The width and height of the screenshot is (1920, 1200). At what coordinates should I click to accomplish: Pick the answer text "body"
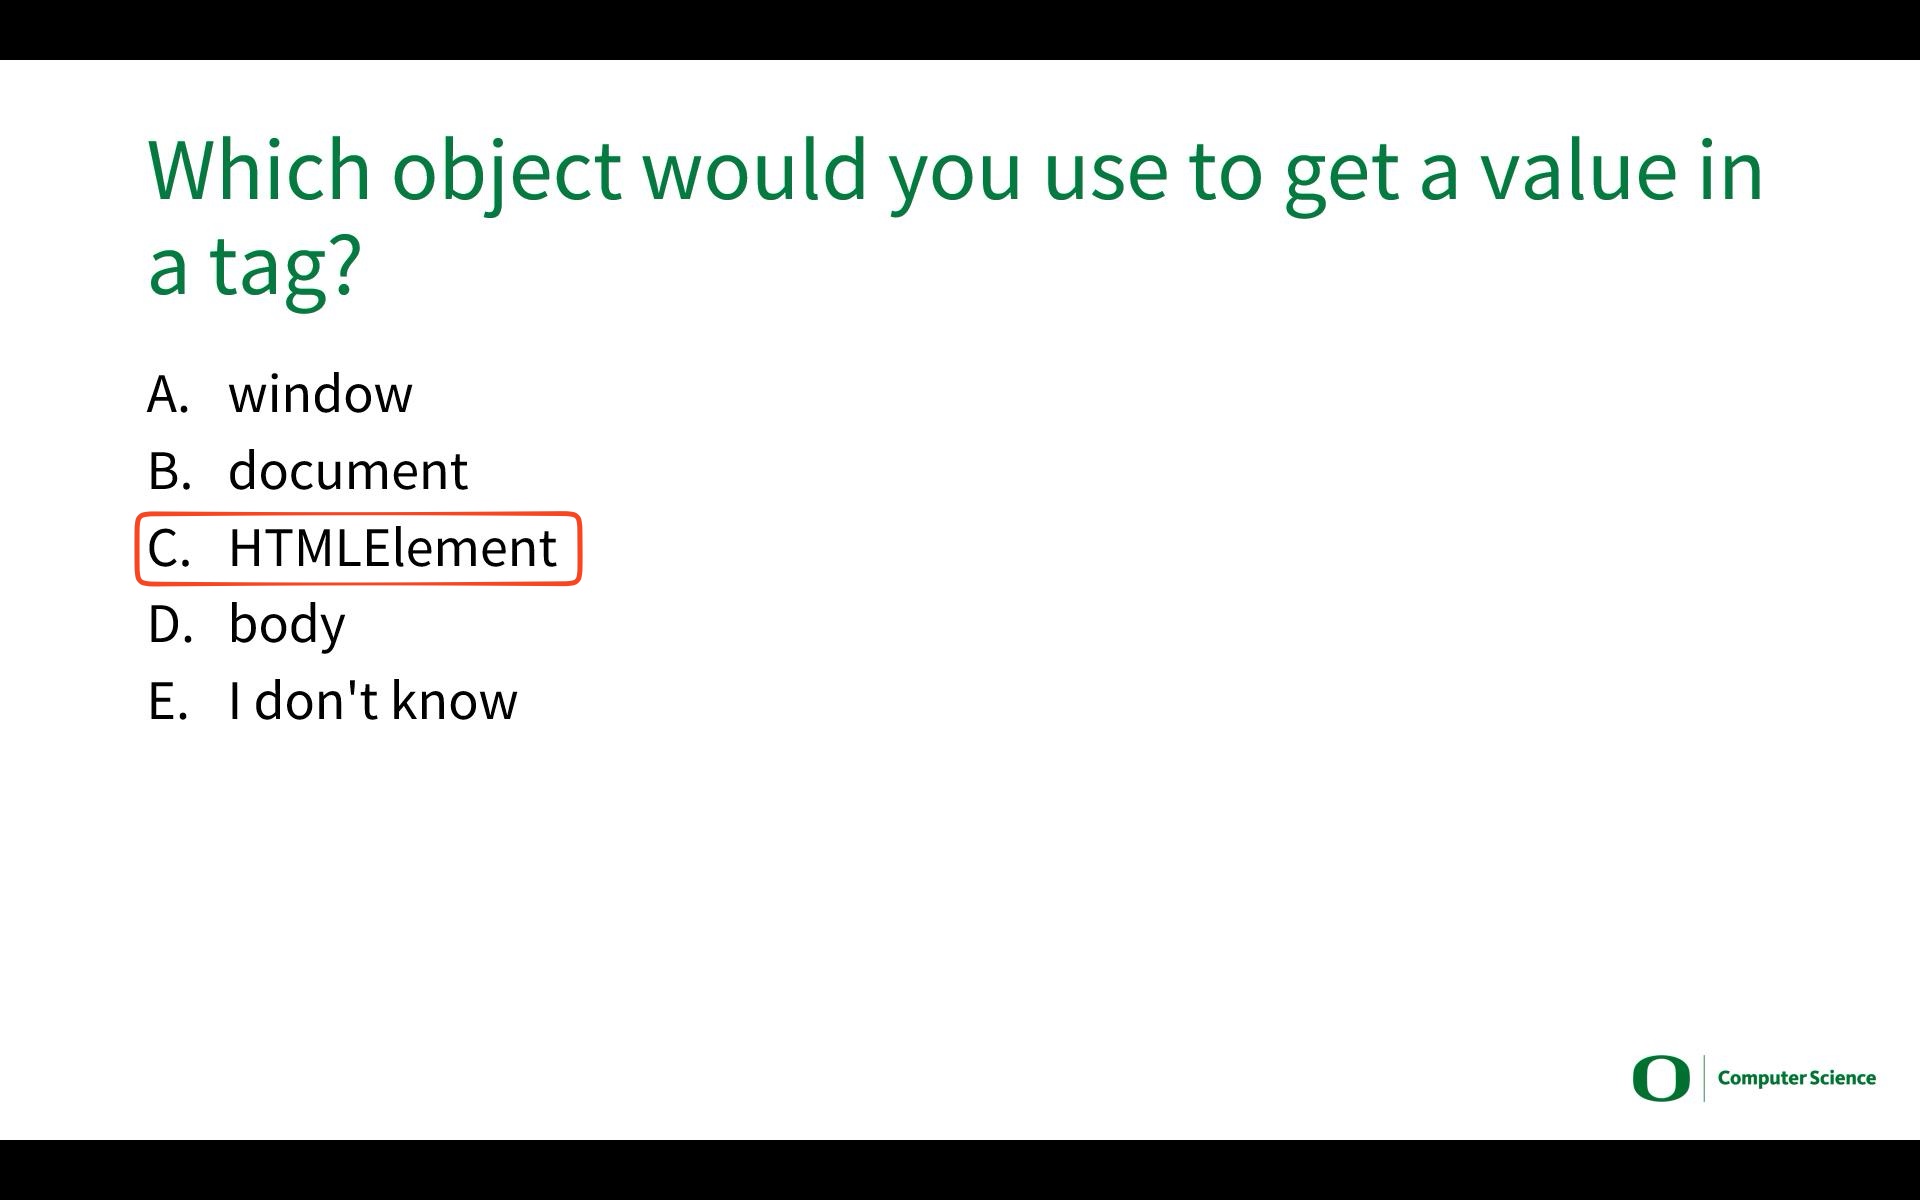pos(287,625)
